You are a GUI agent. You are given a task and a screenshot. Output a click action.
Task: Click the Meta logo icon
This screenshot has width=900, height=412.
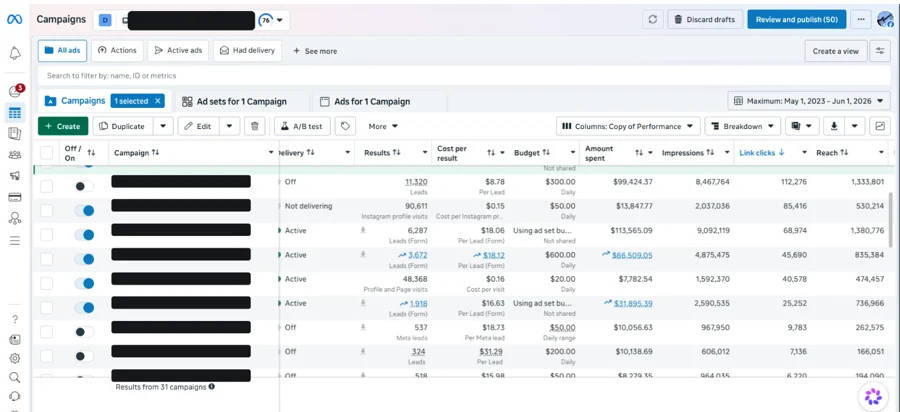pyautogui.click(x=15, y=20)
